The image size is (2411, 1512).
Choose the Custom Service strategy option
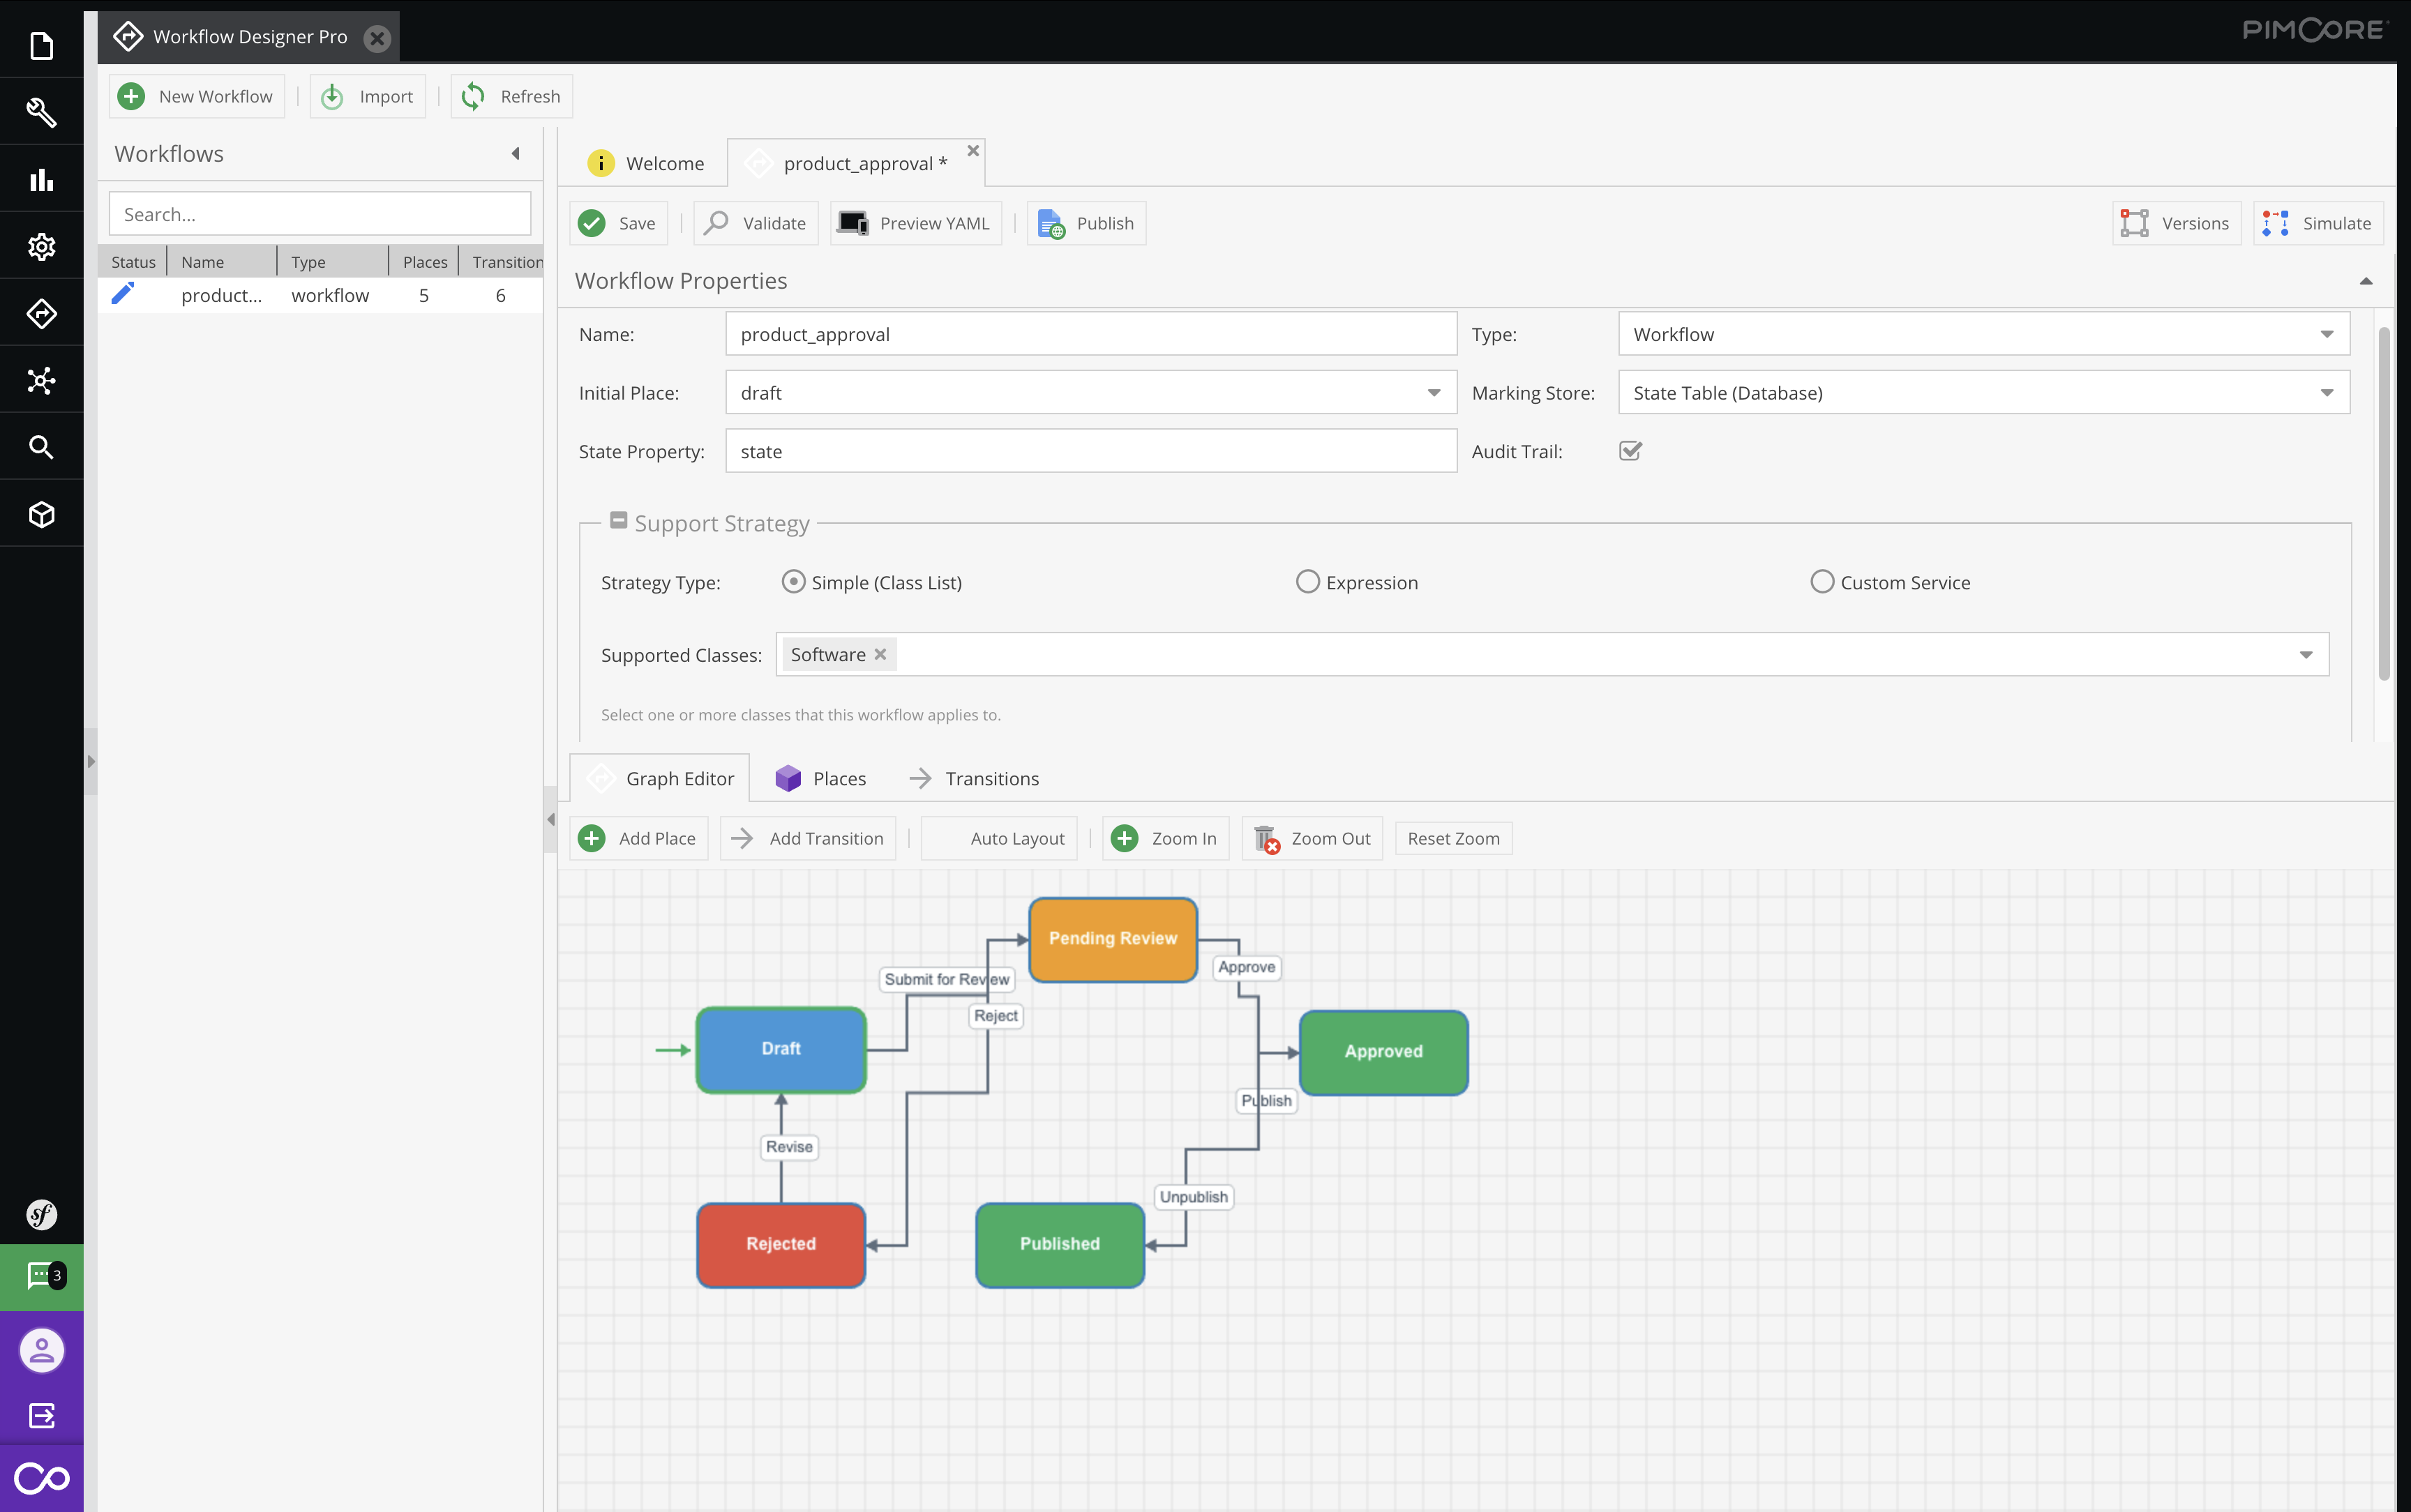pos(1822,581)
